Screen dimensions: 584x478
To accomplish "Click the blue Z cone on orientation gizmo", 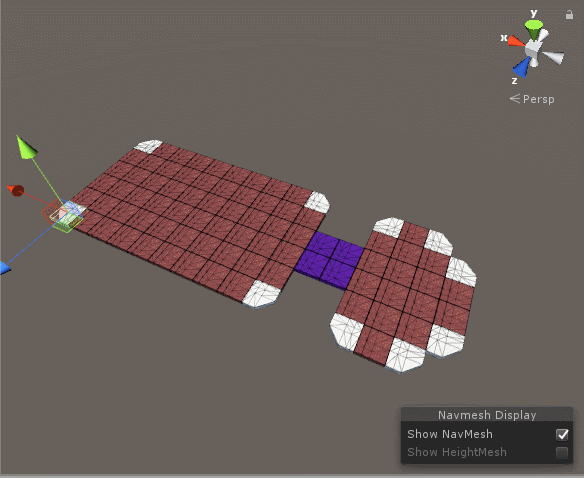I will (521, 68).
